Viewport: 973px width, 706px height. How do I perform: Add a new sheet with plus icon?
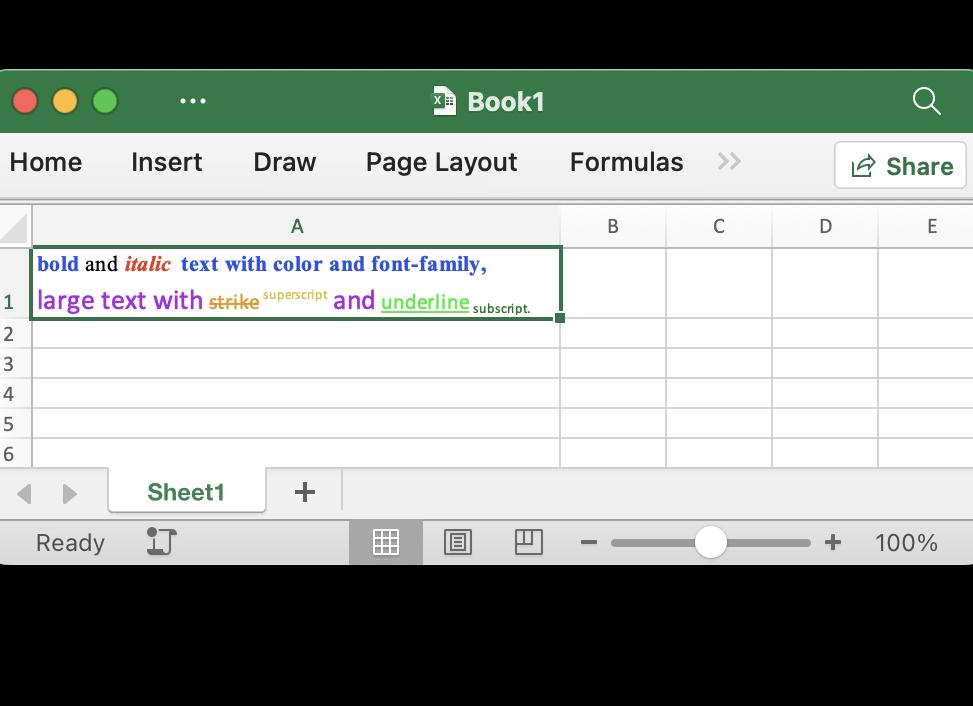[x=305, y=492]
